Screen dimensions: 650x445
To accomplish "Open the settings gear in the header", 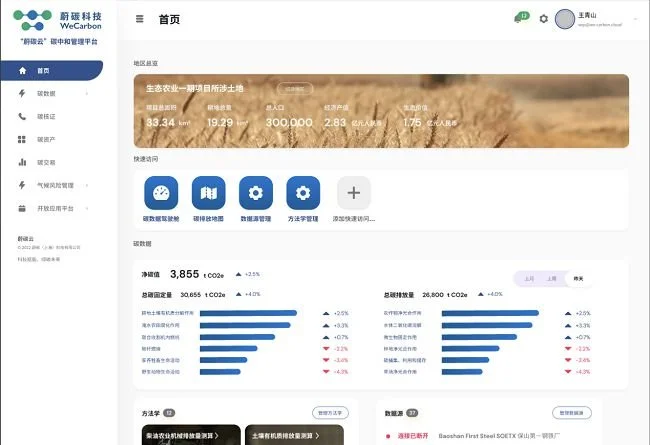I will click(x=544, y=18).
